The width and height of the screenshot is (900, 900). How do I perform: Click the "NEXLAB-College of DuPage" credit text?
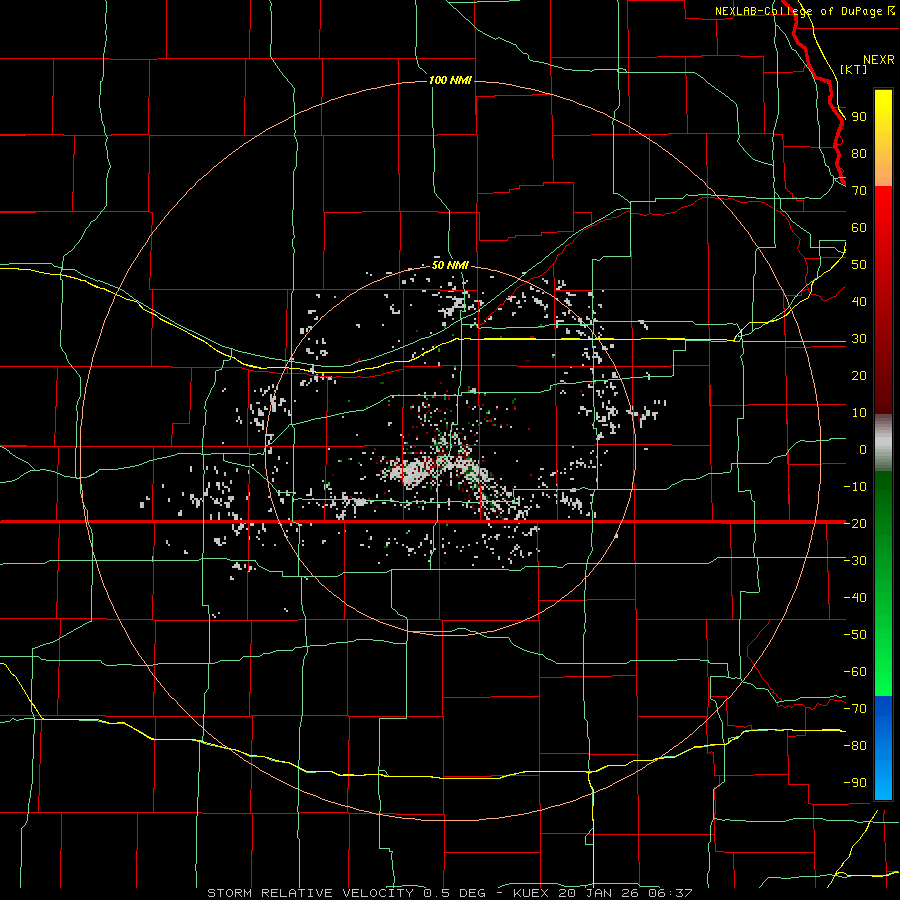pyautogui.click(x=799, y=11)
